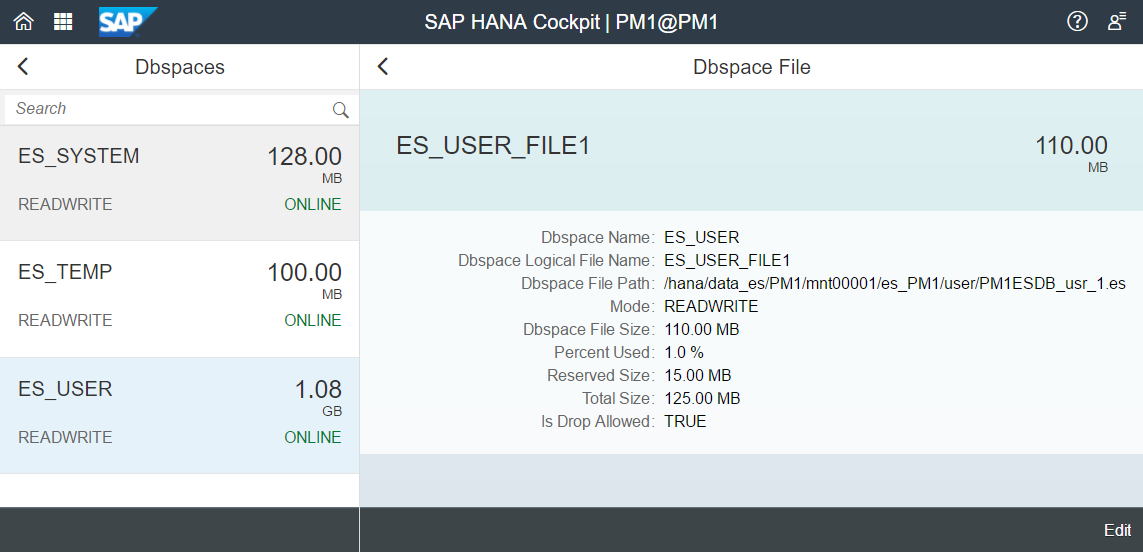
Task: Click the SAP HANA Cockpit title text
Action: tap(572, 22)
